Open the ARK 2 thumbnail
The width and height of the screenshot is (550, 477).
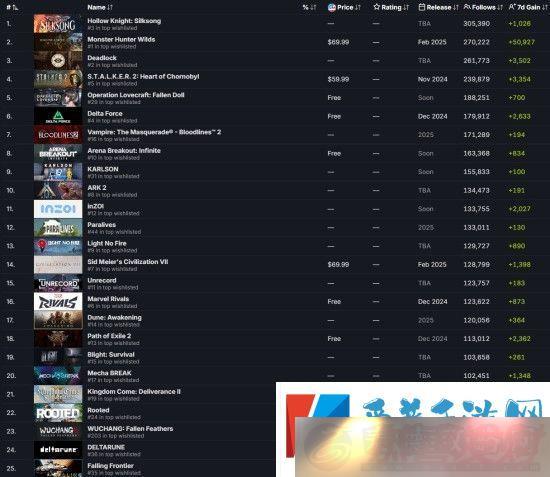tap(58, 190)
